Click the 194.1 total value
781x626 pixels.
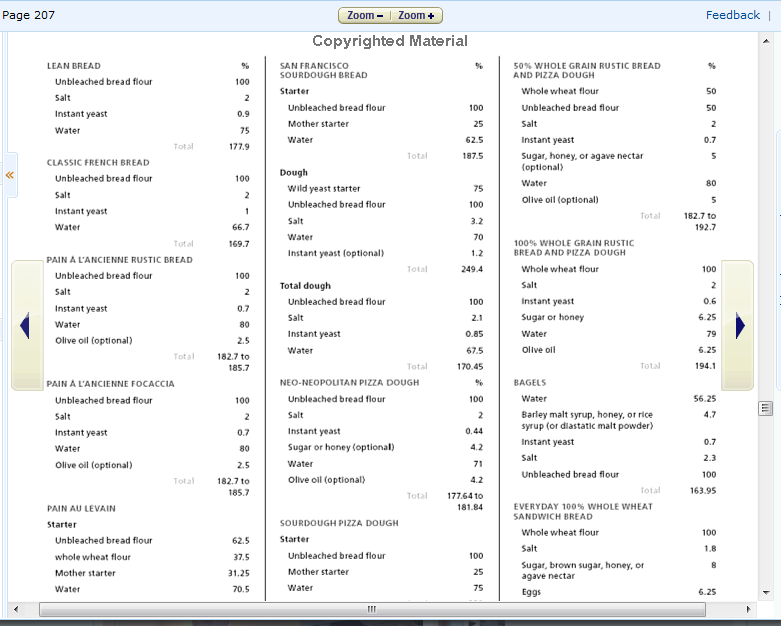point(705,366)
